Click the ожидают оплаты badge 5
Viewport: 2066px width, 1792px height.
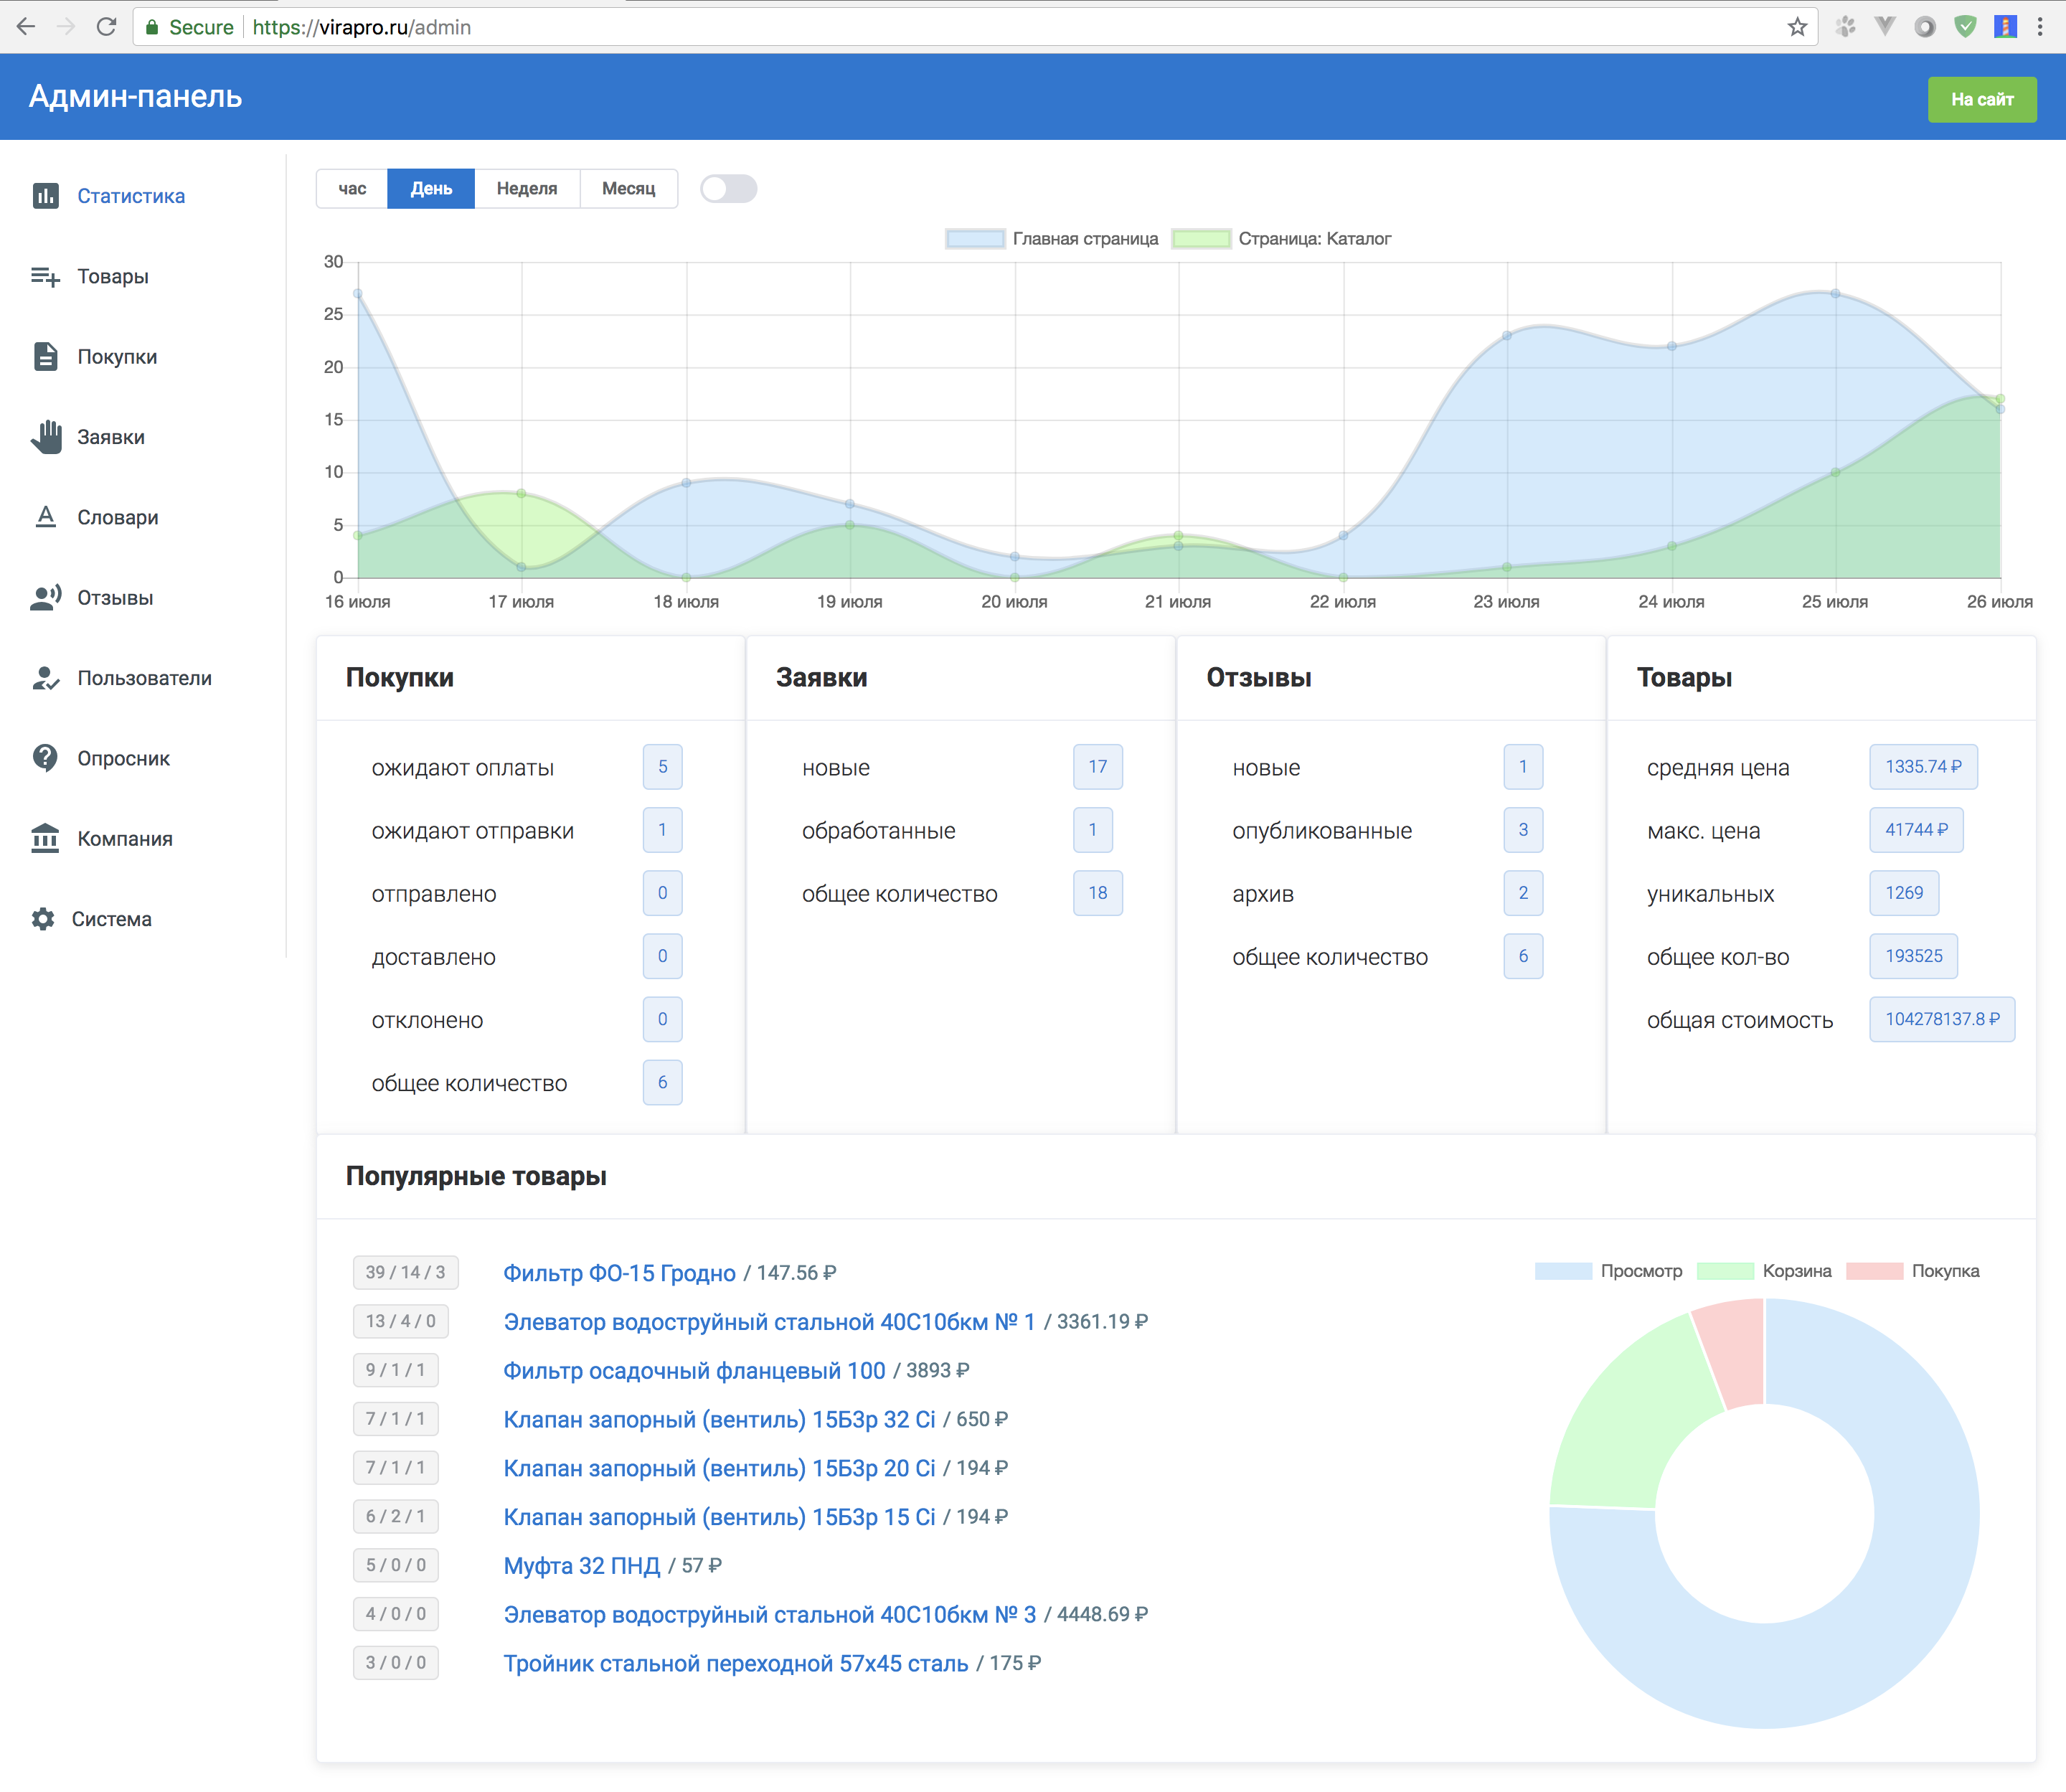662,767
